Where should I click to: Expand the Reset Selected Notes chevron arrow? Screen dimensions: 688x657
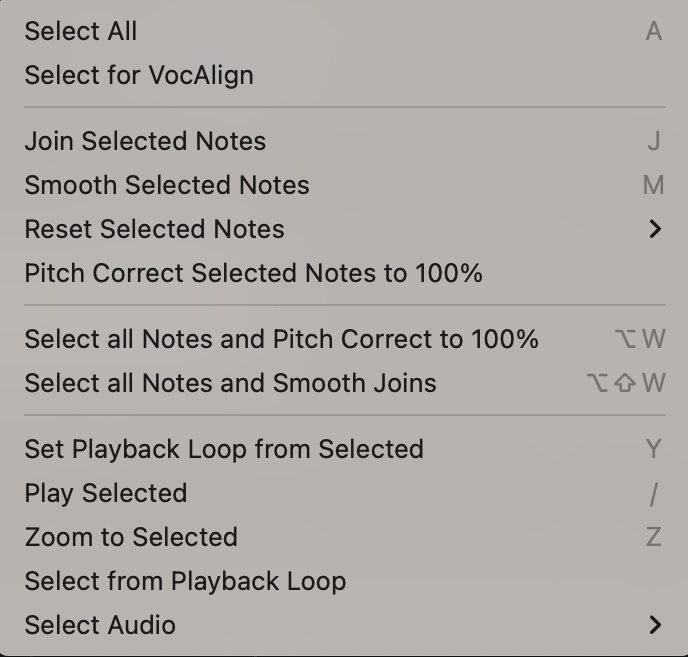tap(655, 229)
